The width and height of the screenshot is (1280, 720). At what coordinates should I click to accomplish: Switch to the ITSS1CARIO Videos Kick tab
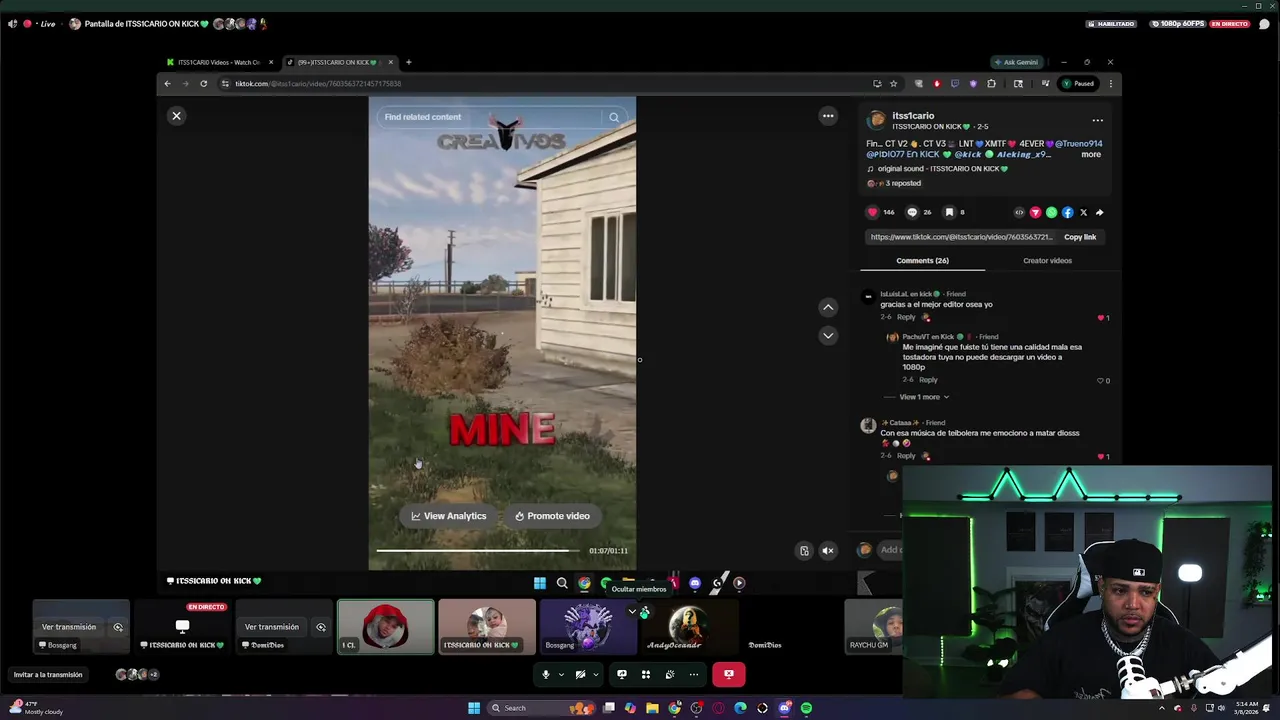220,62
